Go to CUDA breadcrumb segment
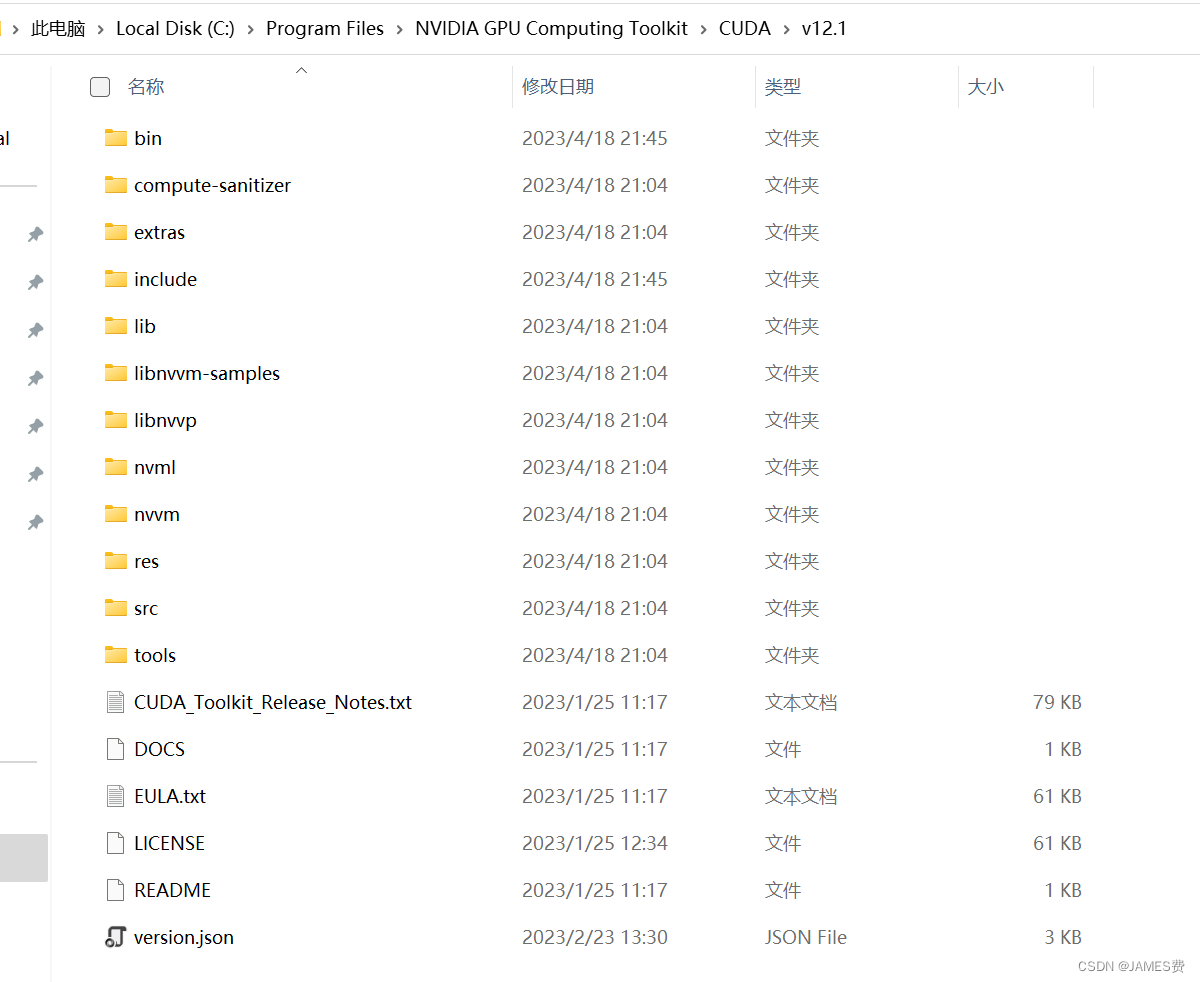This screenshot has width=1200, height=982. pyautogui.click(x=745, y=28)
